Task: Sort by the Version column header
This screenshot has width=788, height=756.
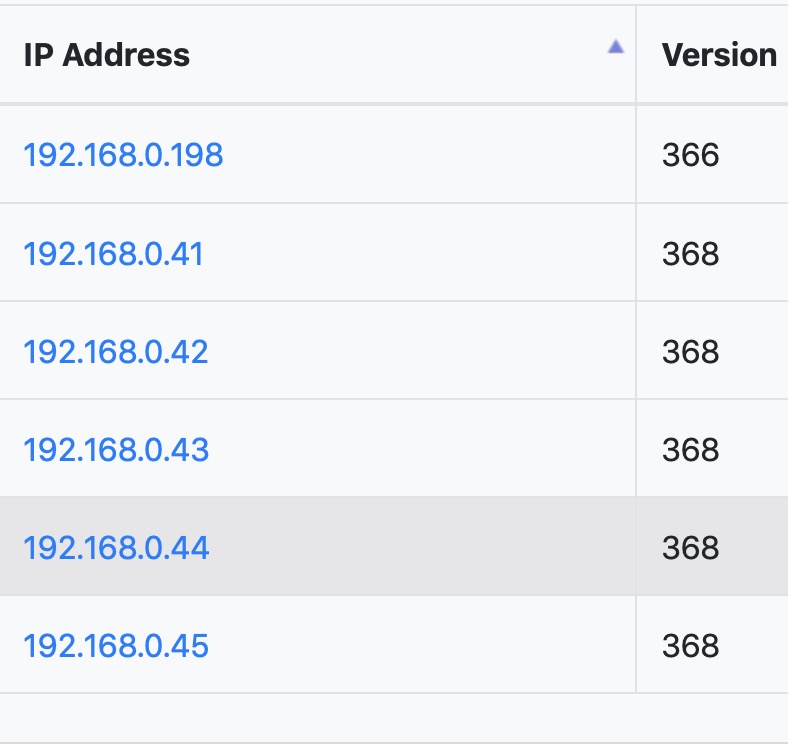Action: [x=719, y=55]
